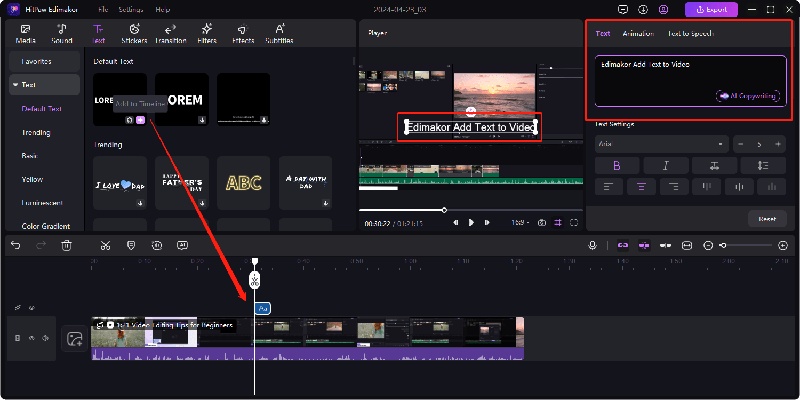Play the video in the player
Image resolution: width=800 pixels, height=400 pixels.
click(471, 223)
